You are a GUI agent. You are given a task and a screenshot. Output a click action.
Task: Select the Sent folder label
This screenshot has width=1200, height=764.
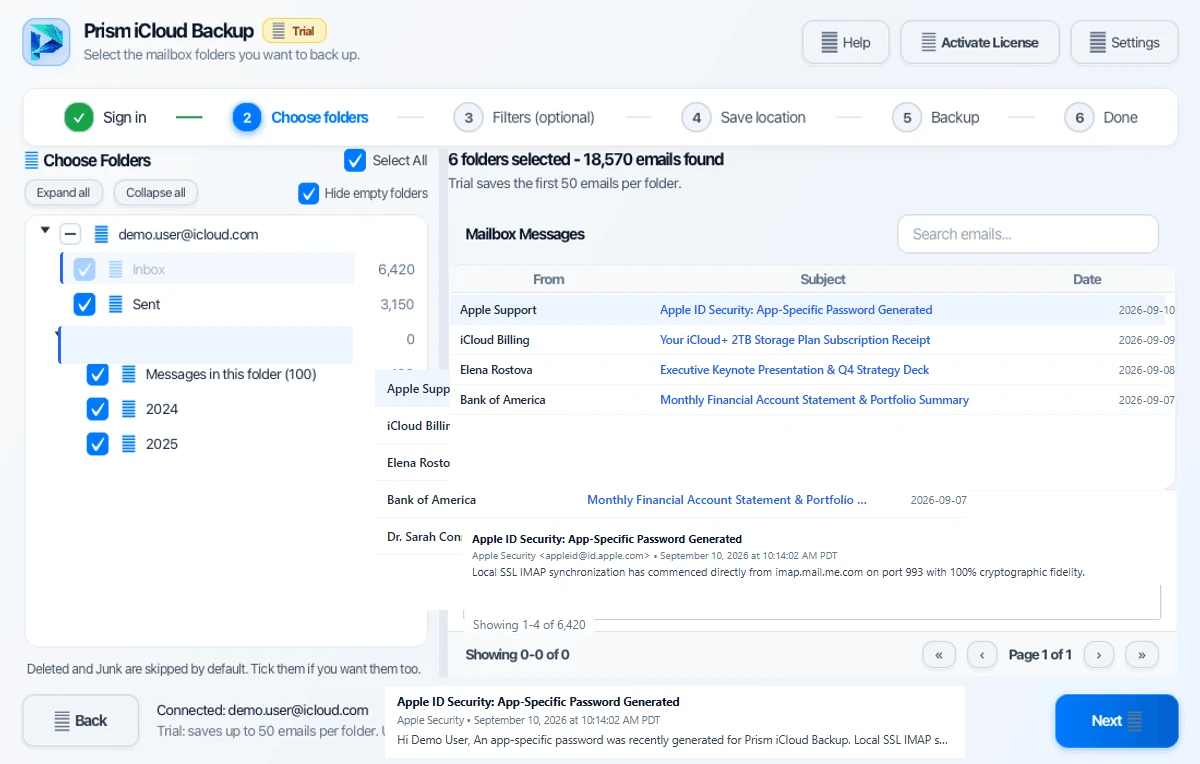tap(146, 304)
